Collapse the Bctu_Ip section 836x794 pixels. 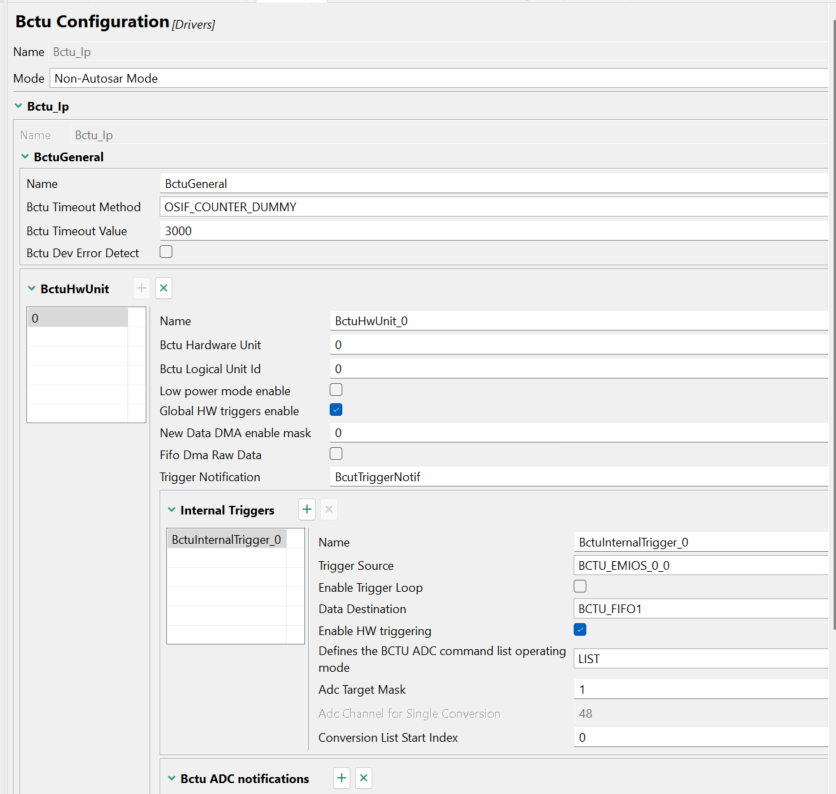(x=19, y=105)
